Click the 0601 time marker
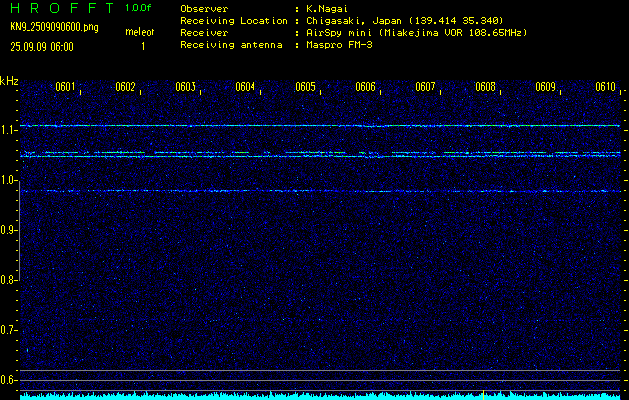 click(x=65, y=87)
